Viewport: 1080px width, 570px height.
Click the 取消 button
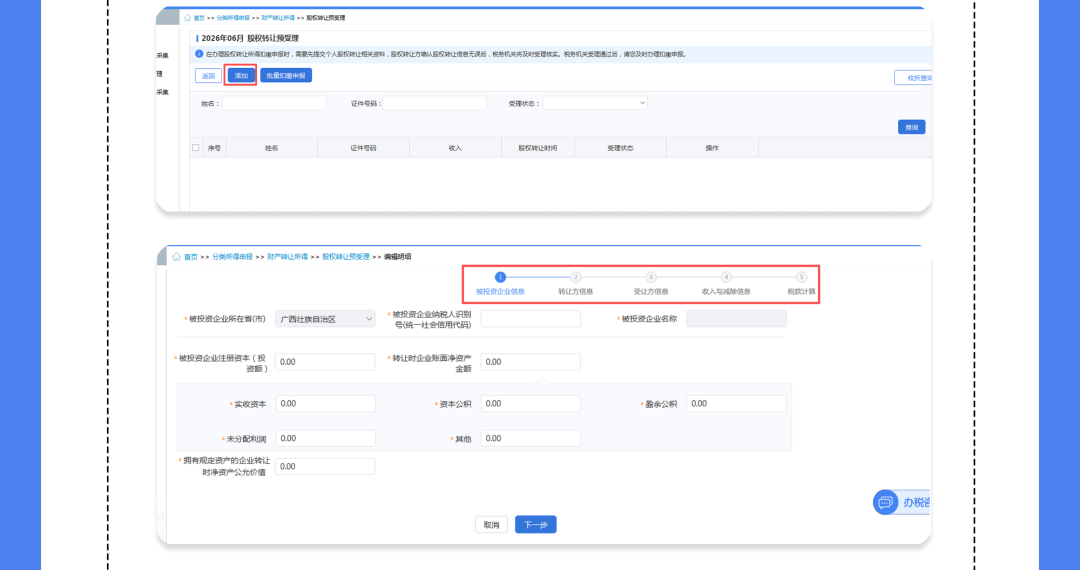click(491, 525)
